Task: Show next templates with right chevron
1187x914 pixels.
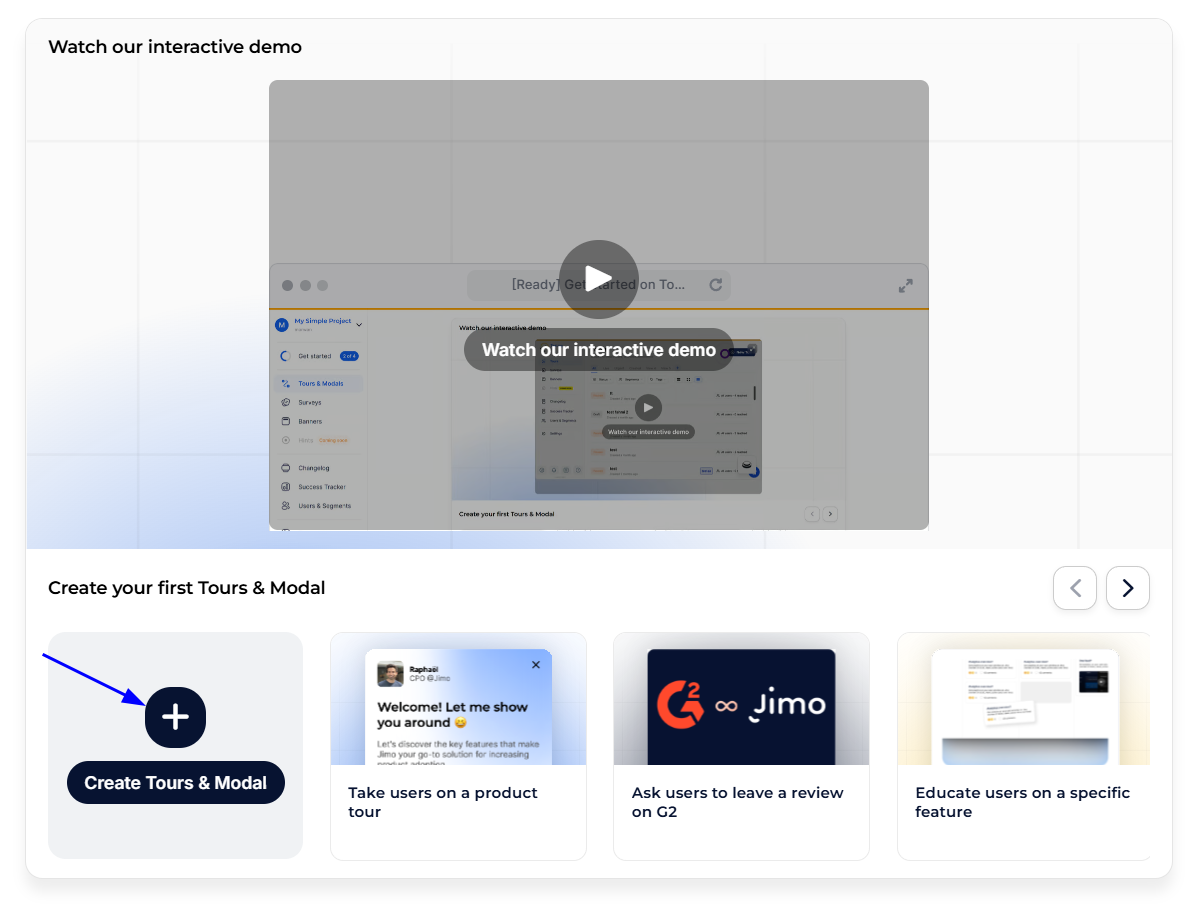Action: coord(1127,588)
